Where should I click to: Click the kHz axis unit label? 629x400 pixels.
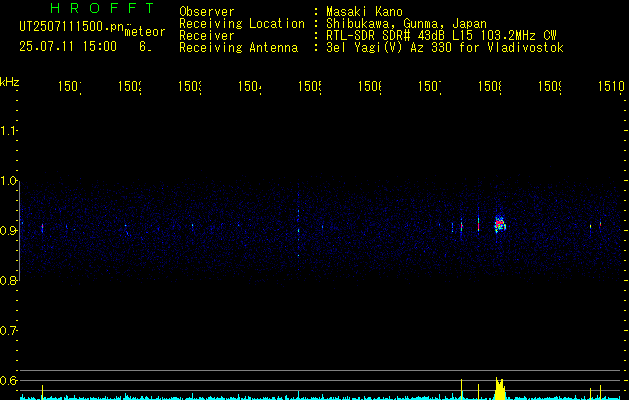10,82
